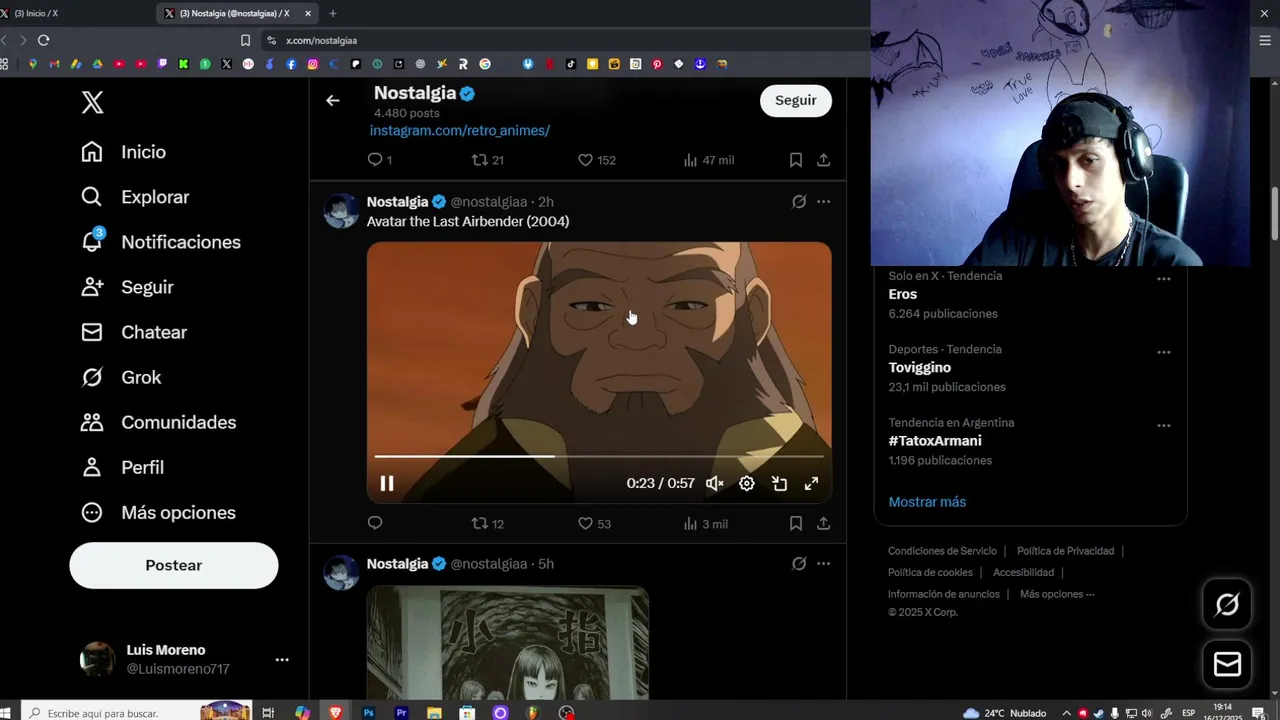Open Más opciones in sidebar
This screenshot has width=1280, height=720.
158,512
